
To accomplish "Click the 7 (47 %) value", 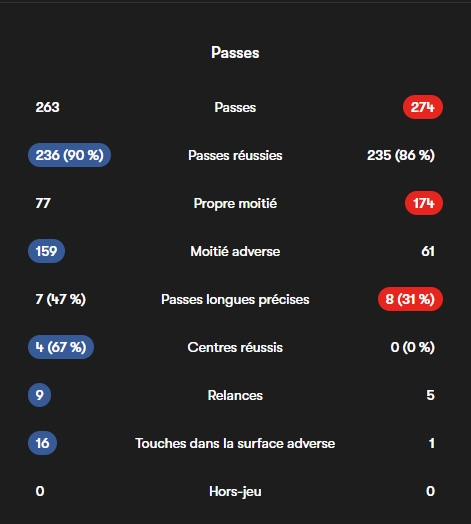I will click(61, 299).
